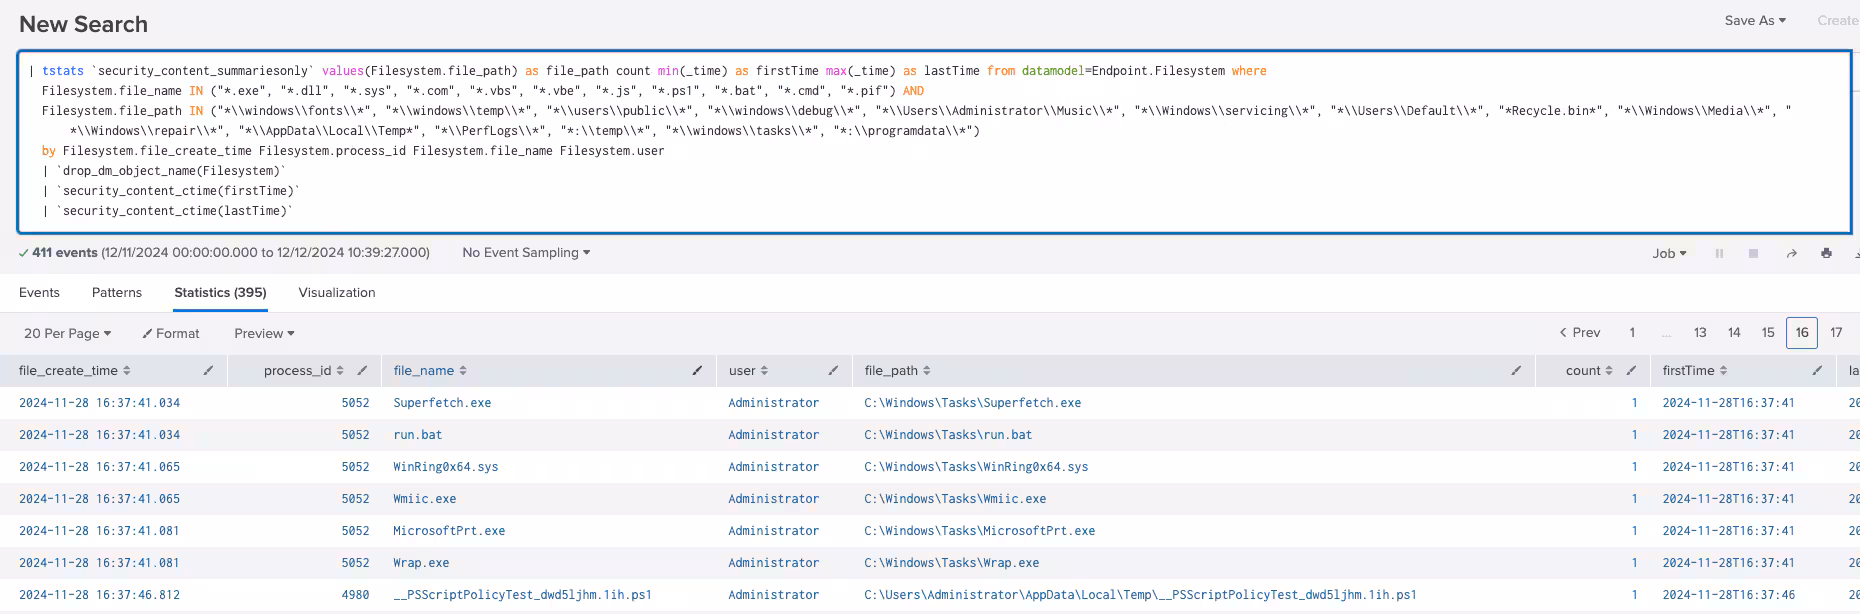
Task: Expand the No Event Sampling dropdown
Action: click(x=526, y=253)
